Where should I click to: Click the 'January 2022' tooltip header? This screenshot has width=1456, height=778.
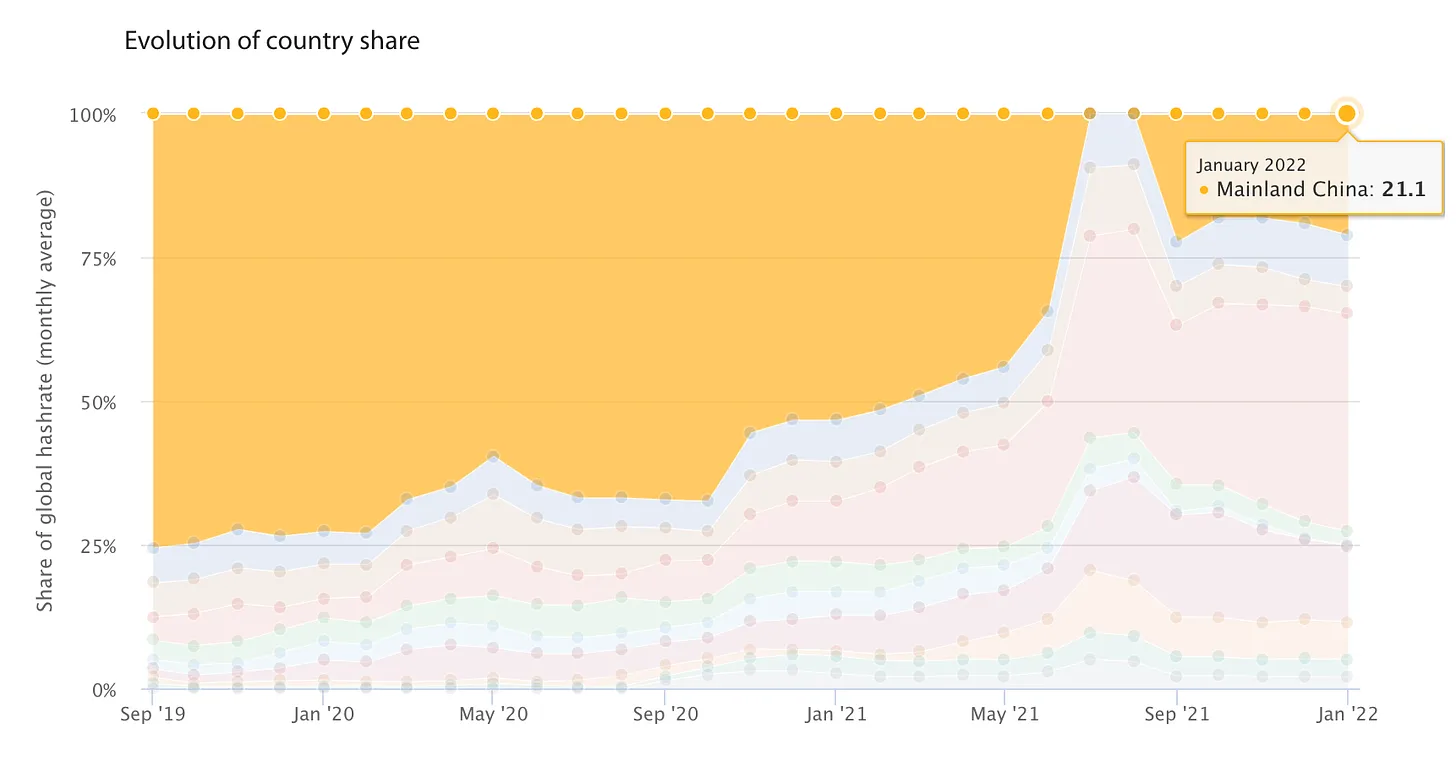click(1251, 165)
